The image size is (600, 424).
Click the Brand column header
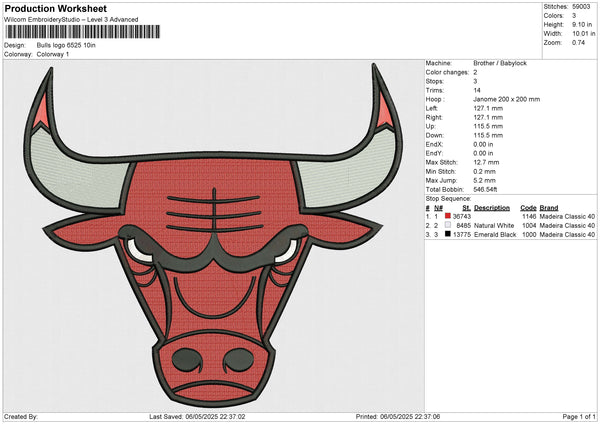coord(549,208)
